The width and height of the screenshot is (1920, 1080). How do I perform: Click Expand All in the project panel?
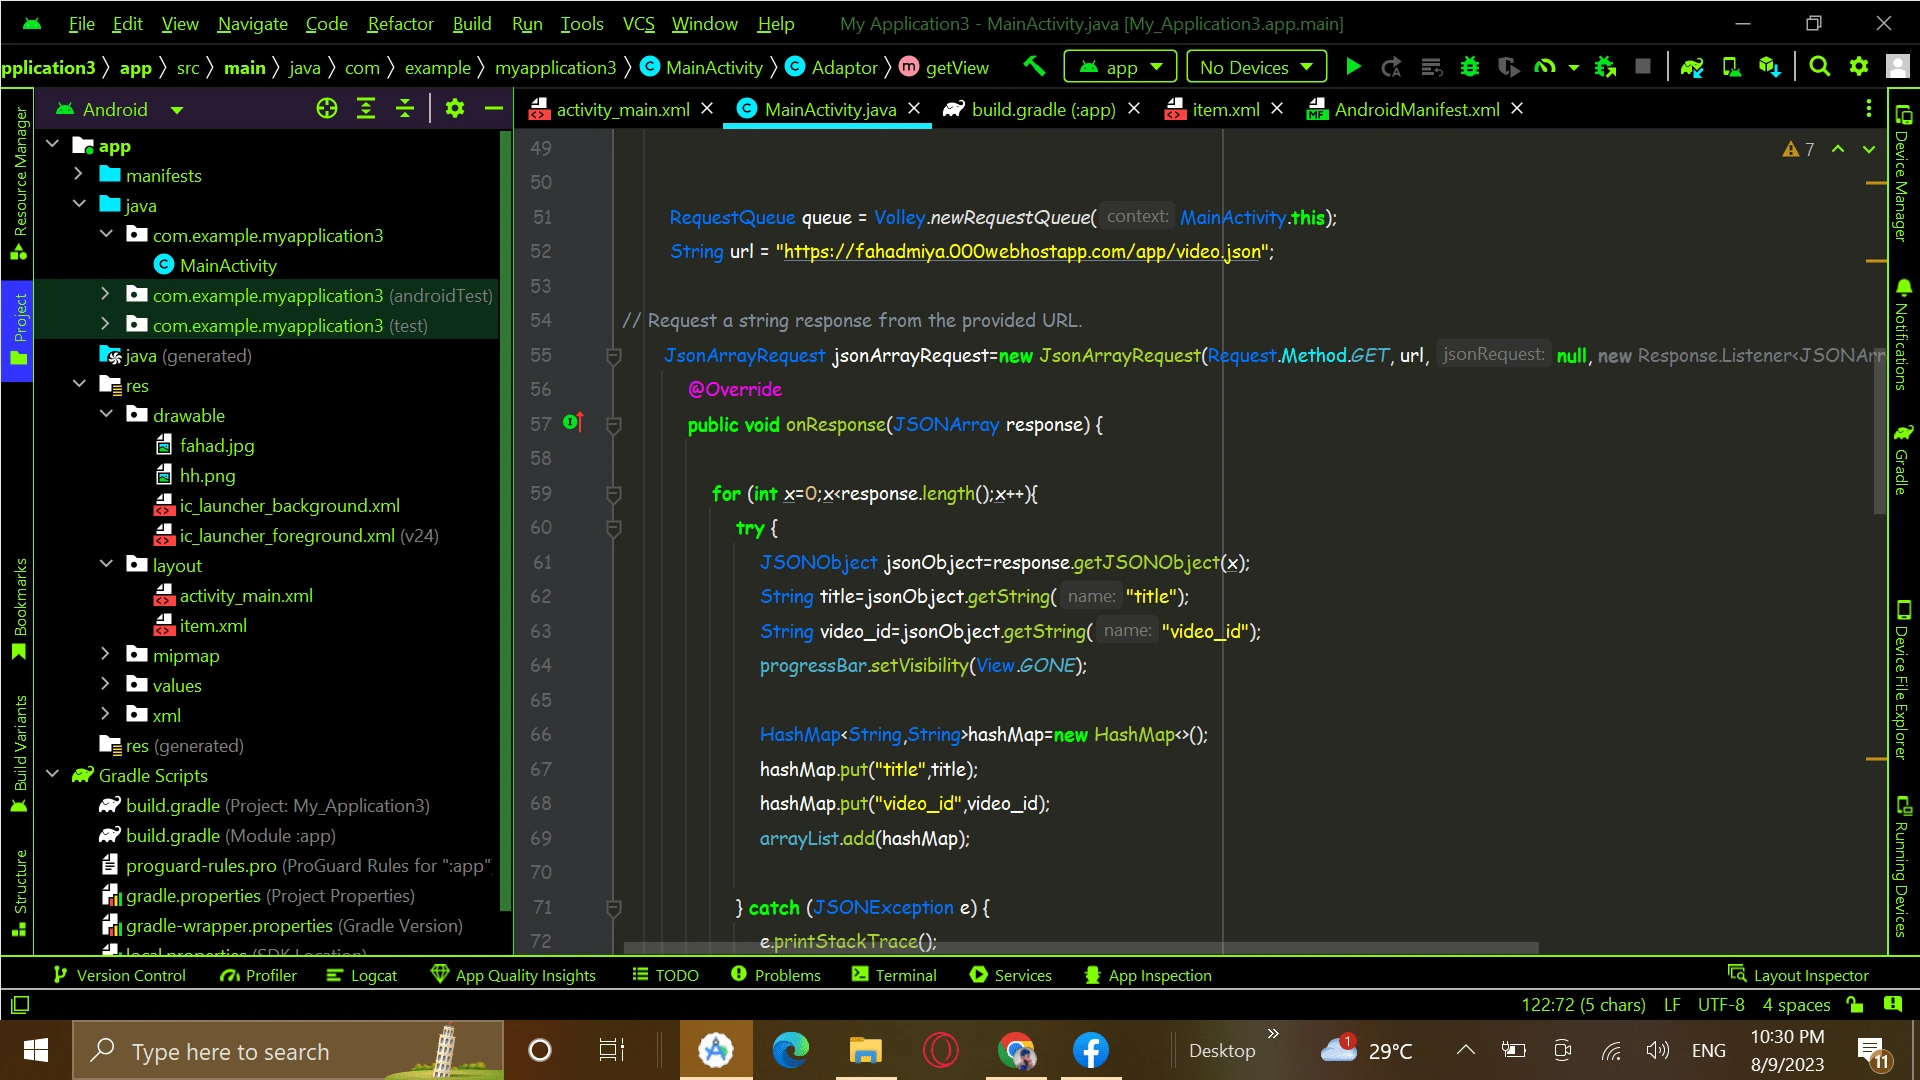(x=366, y=109)
